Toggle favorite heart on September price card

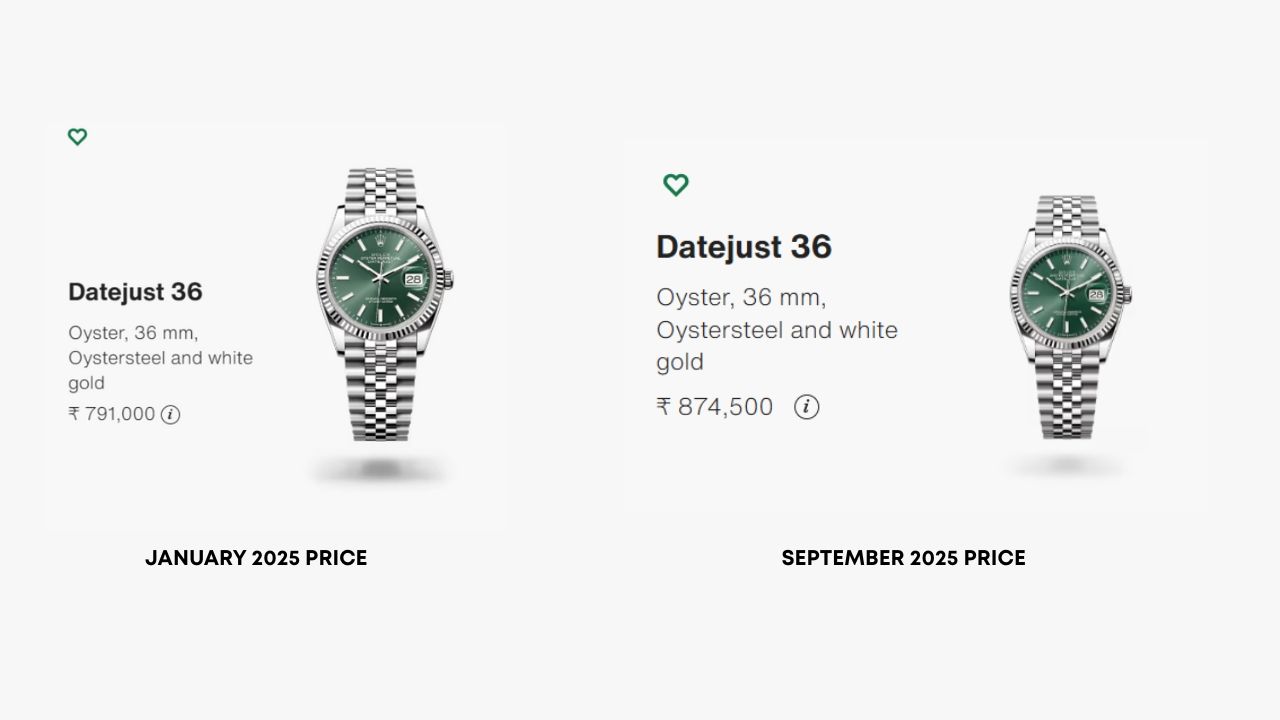click(x=676, y=185)
